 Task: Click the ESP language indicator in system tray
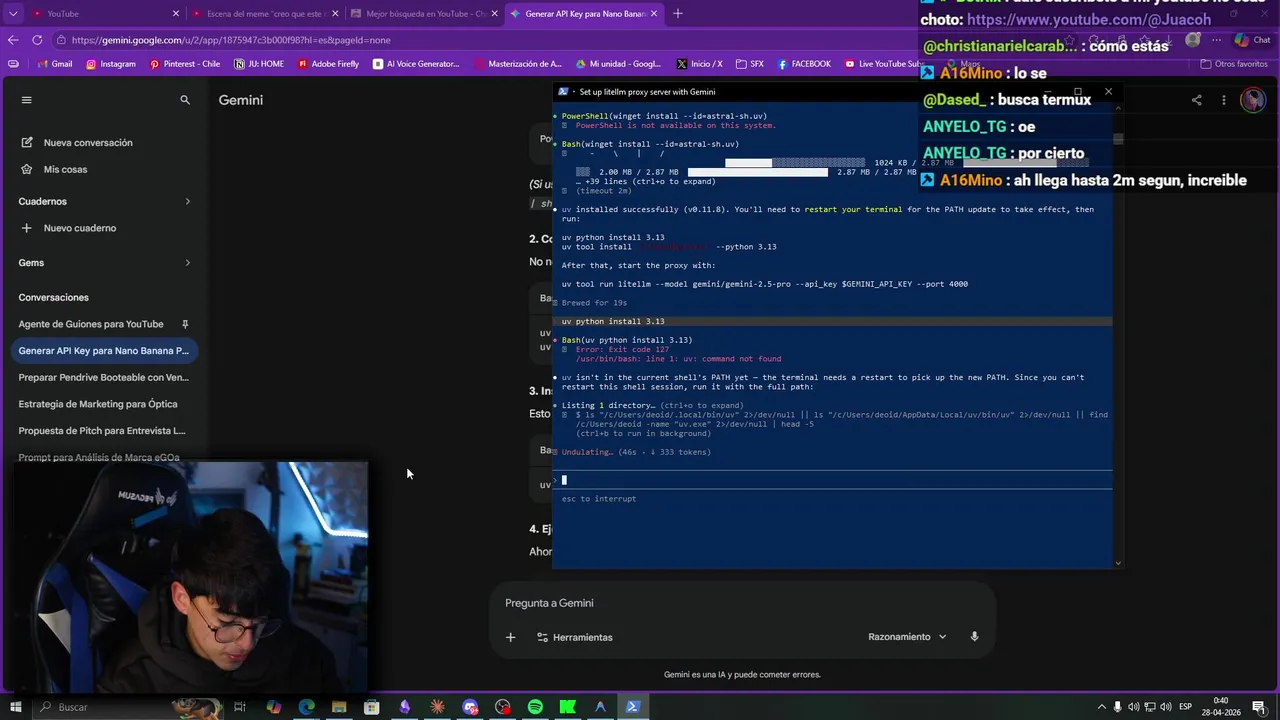click(x=1185, y=707)
